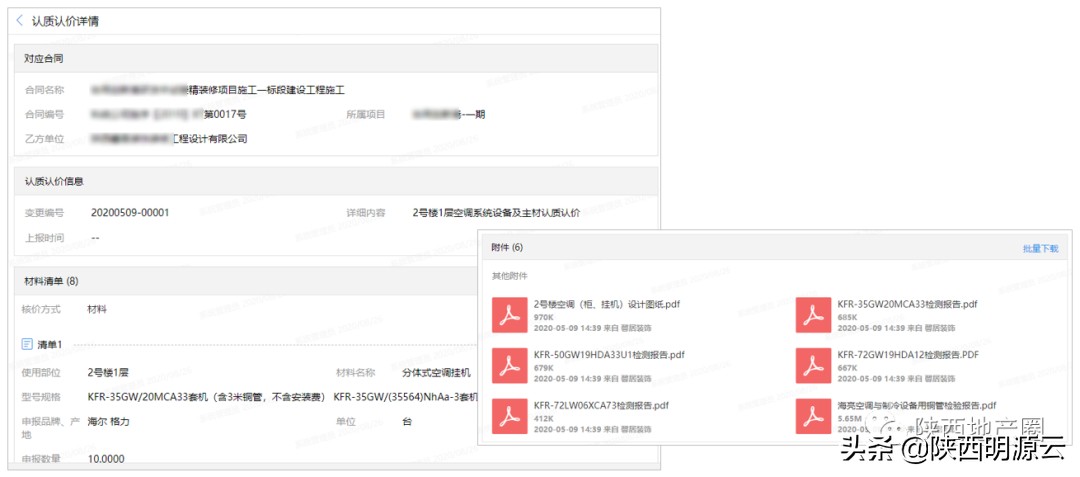
Task: Select the 附件 (6) panel header
Action: [775, 248]
